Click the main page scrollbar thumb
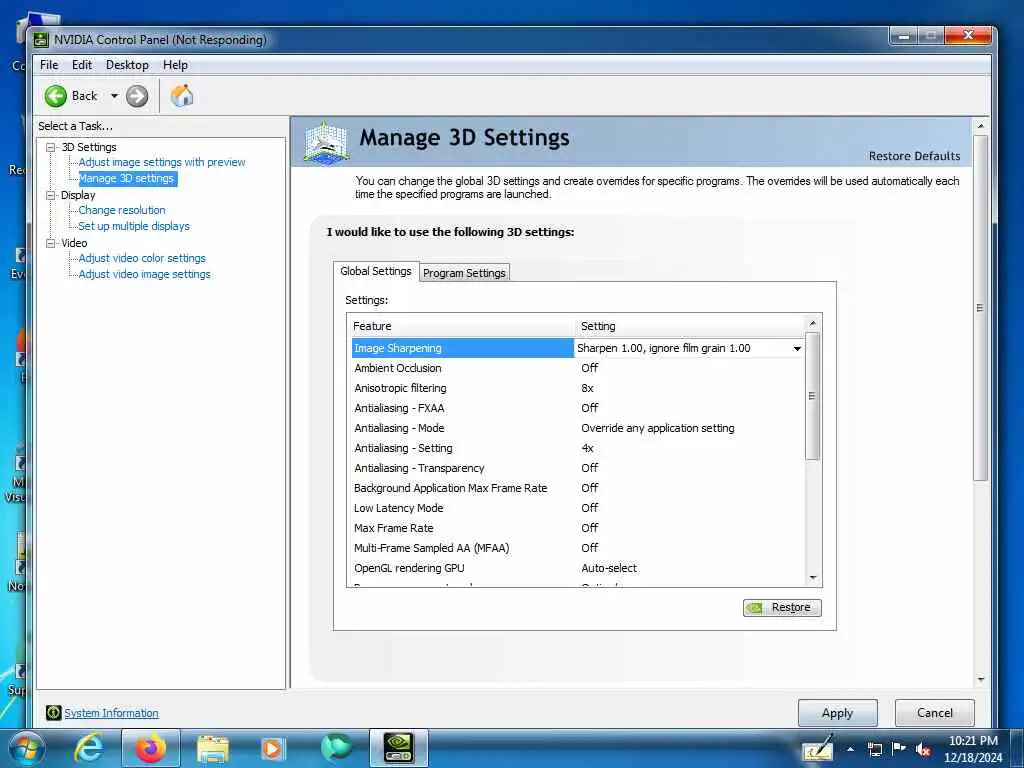Viewport: 1024px width, 768px height. [980, 308]
